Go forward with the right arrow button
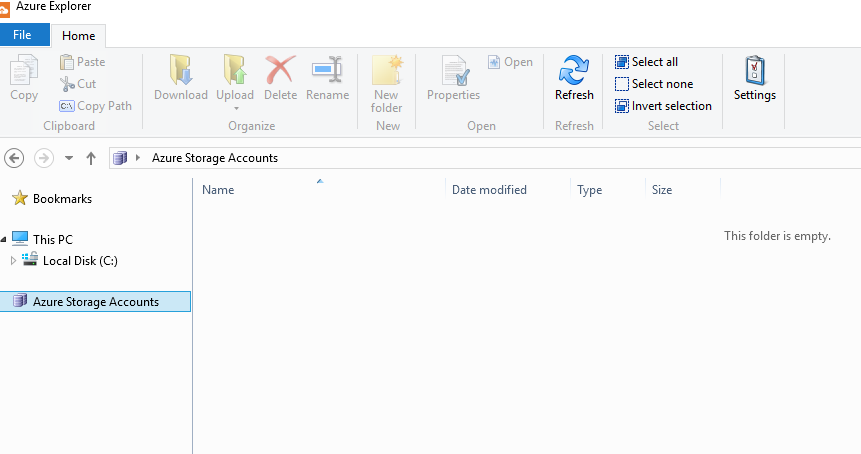This screenshot has height=454, width=861. 44,158
